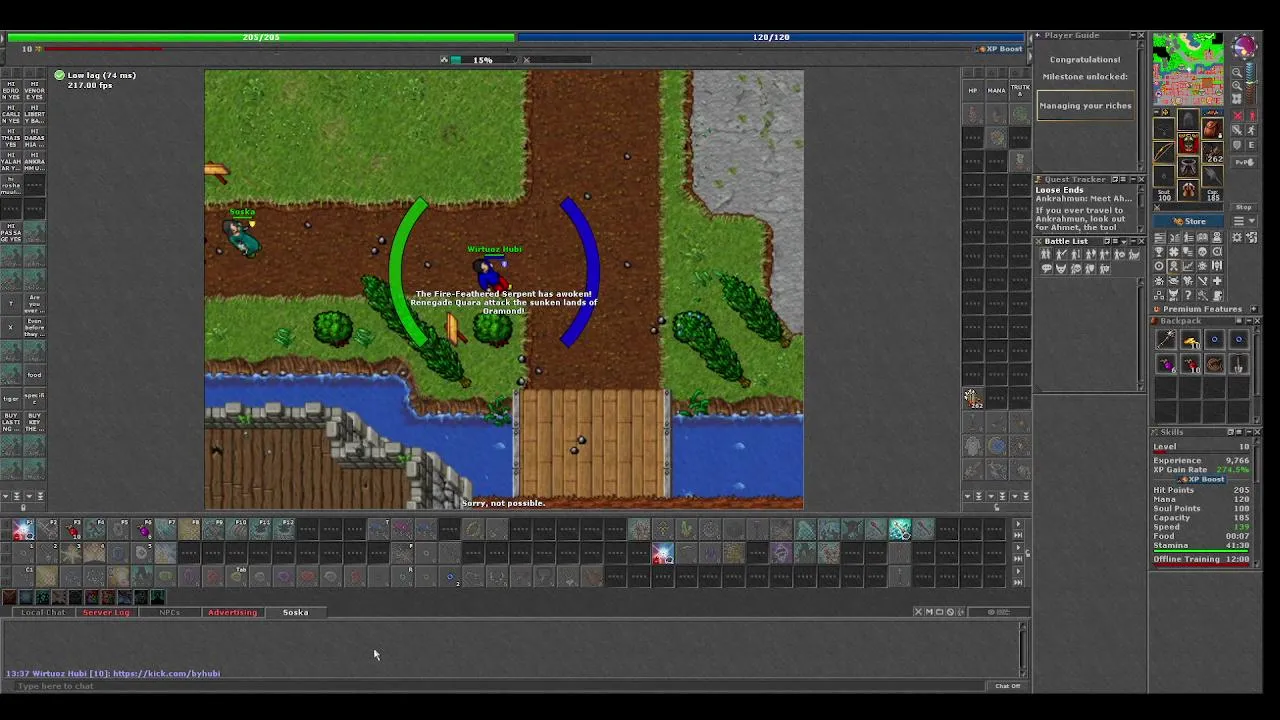
Task: Switch to the Advertising chat tab
Action: [232, 612]
